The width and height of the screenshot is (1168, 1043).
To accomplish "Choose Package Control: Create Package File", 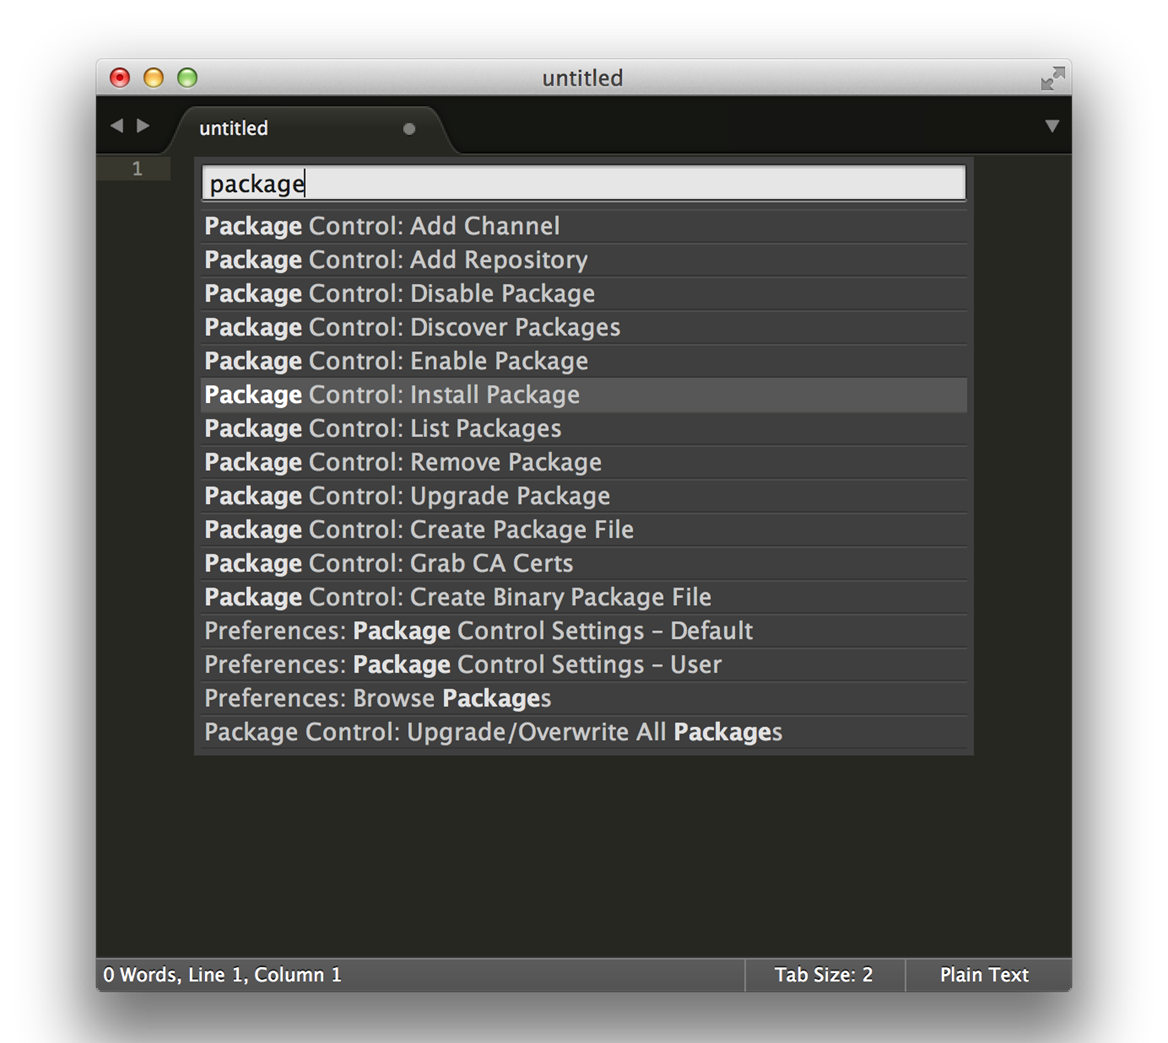I will pos(584,530).
